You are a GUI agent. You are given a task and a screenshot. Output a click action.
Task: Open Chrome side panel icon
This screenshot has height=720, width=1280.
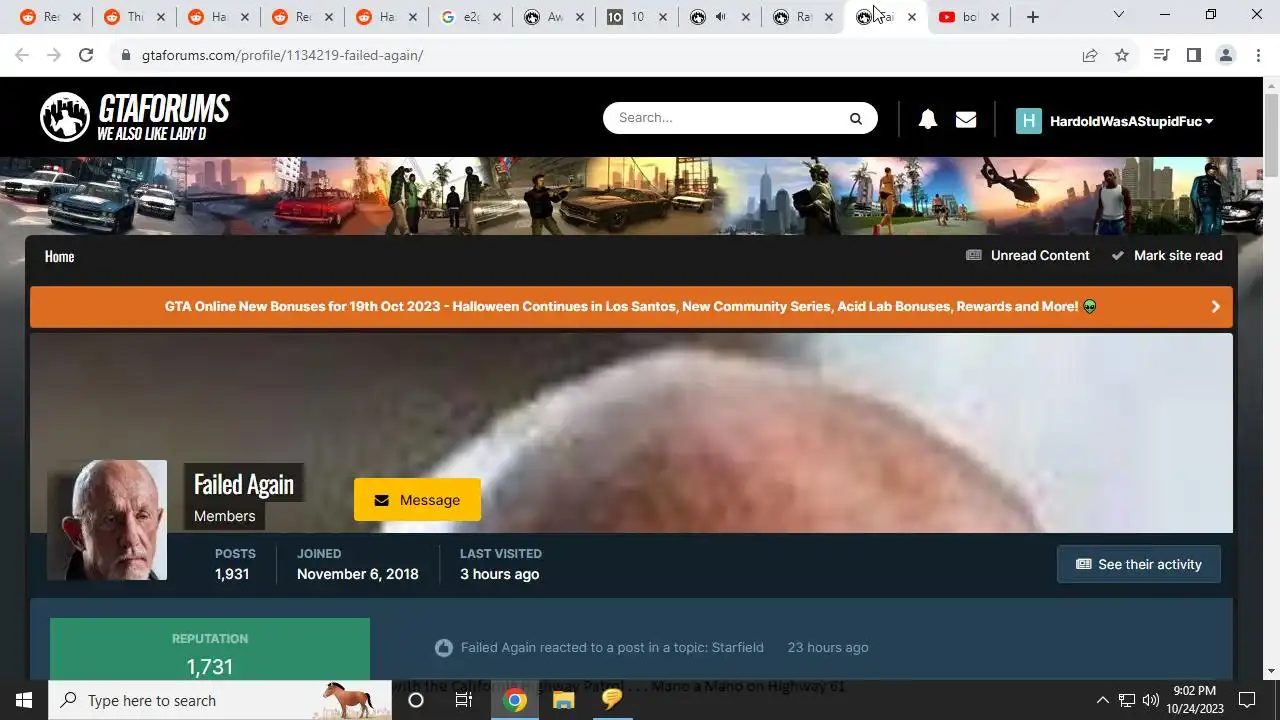pyautogui.click(x=1193, y=55)
